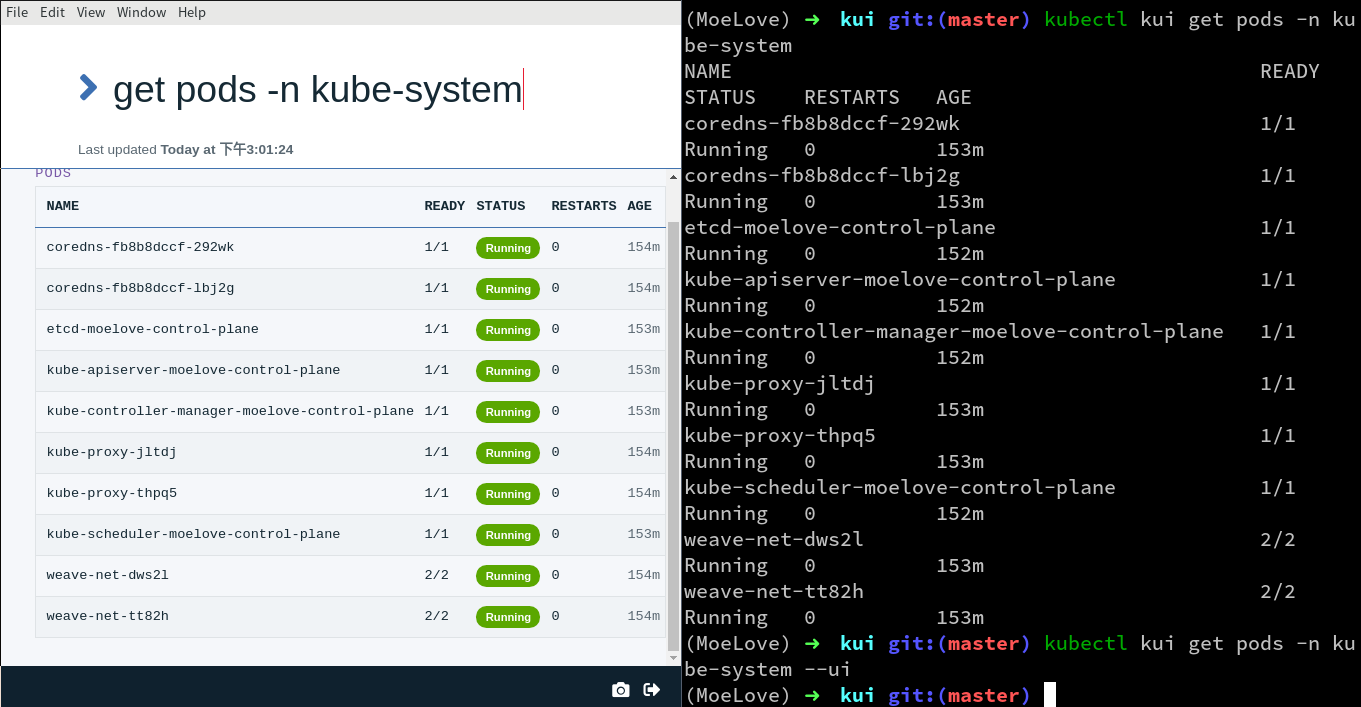Click the NAME column header
This screenshot has width=1361, height=707.
62,206
